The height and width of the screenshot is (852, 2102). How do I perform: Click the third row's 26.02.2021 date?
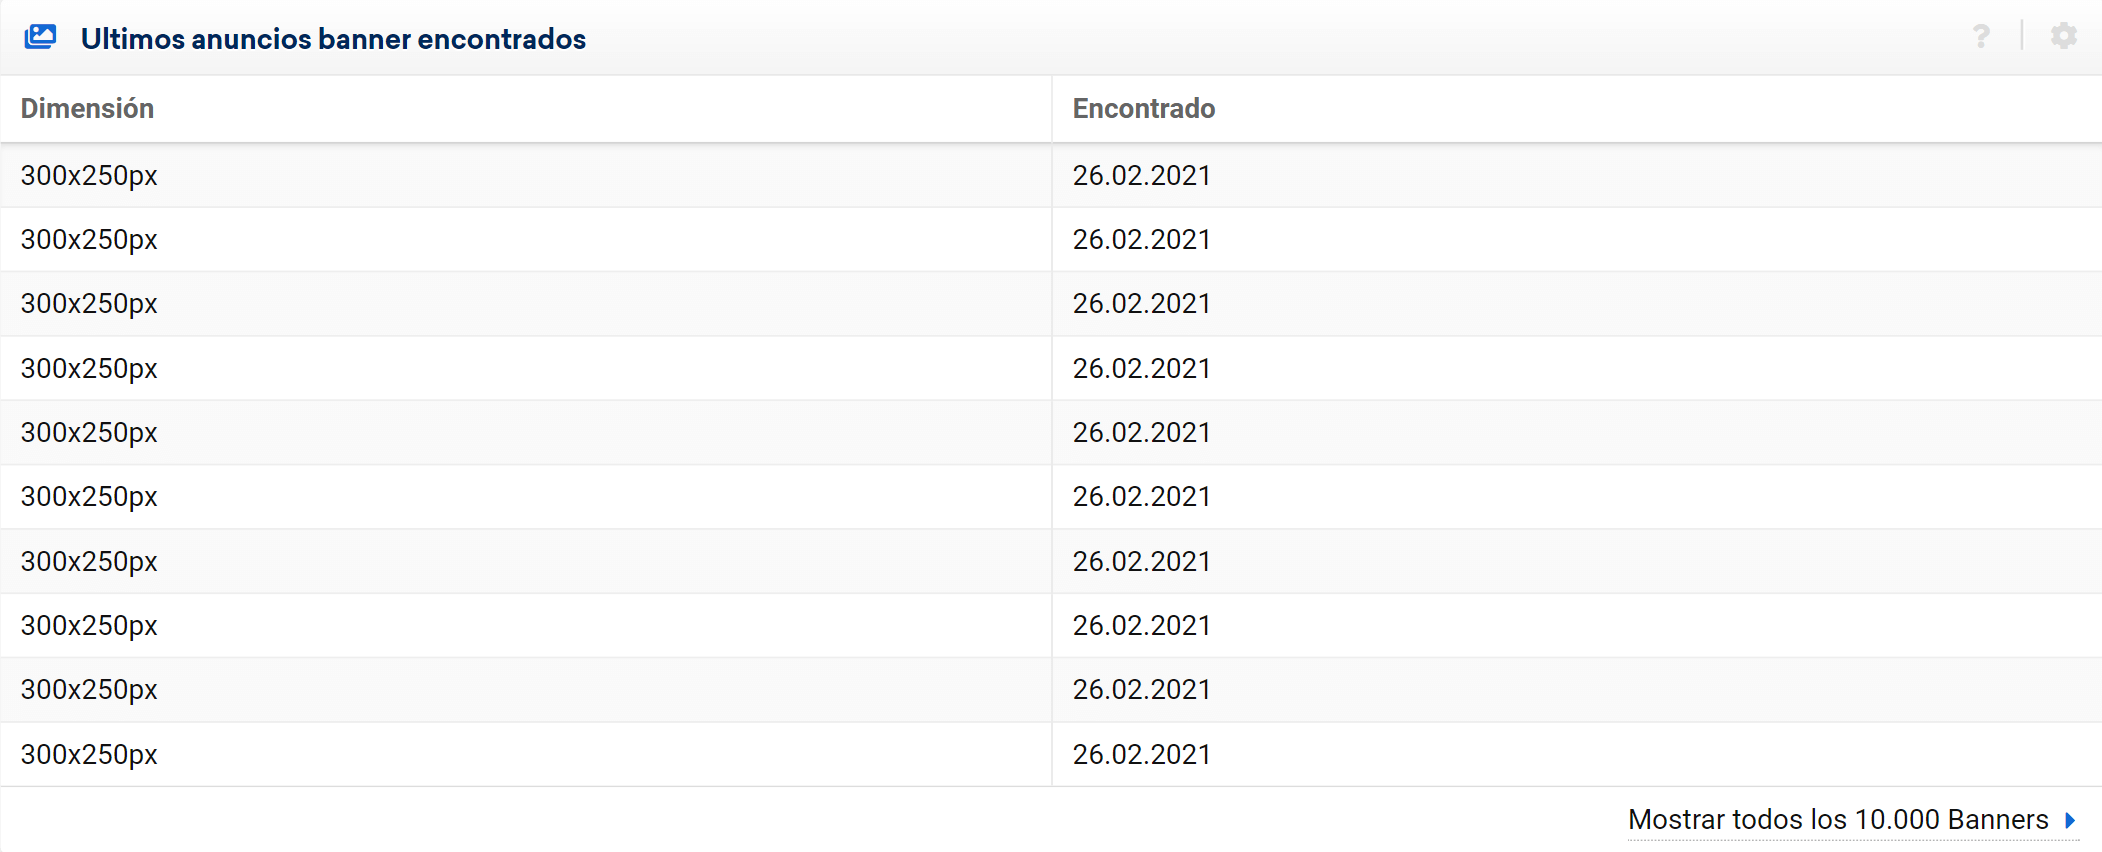click(1141, 304)
